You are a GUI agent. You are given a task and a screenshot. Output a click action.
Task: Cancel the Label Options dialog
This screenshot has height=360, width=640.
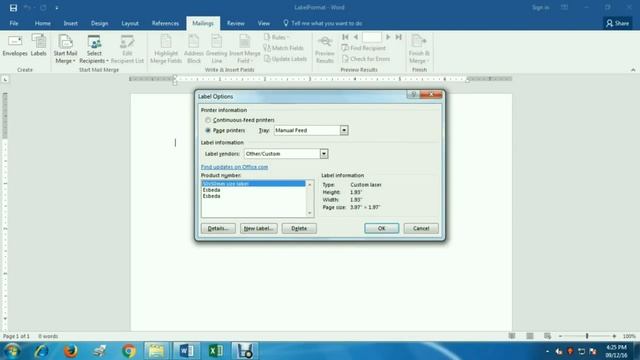pos(421,229)
